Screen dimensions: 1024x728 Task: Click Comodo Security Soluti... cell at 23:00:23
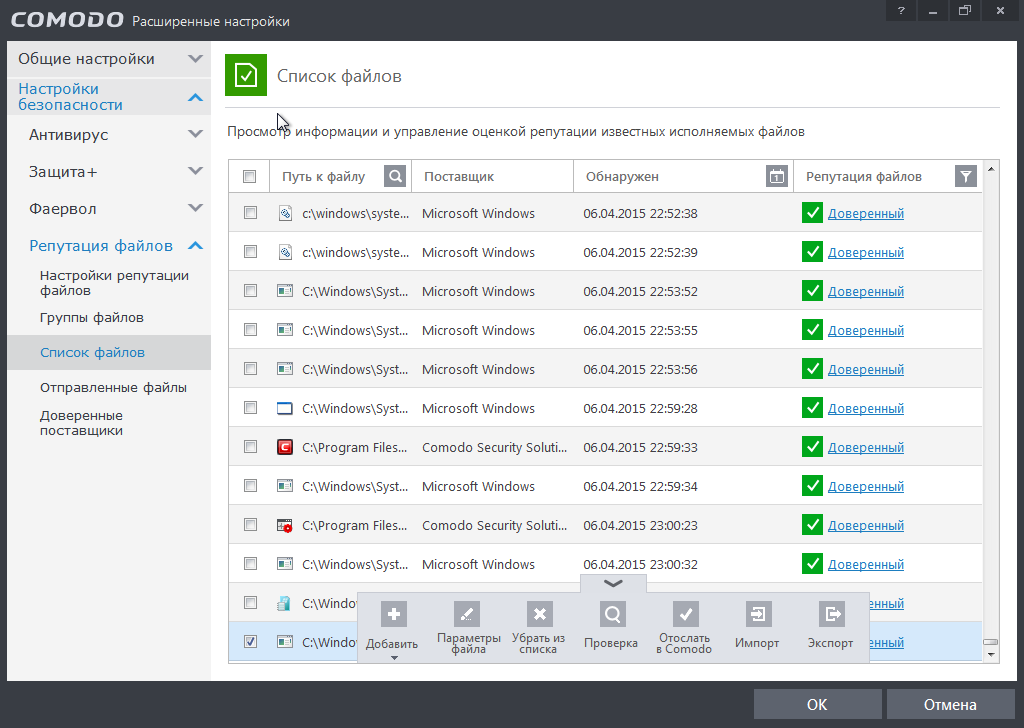pos(494,526)
